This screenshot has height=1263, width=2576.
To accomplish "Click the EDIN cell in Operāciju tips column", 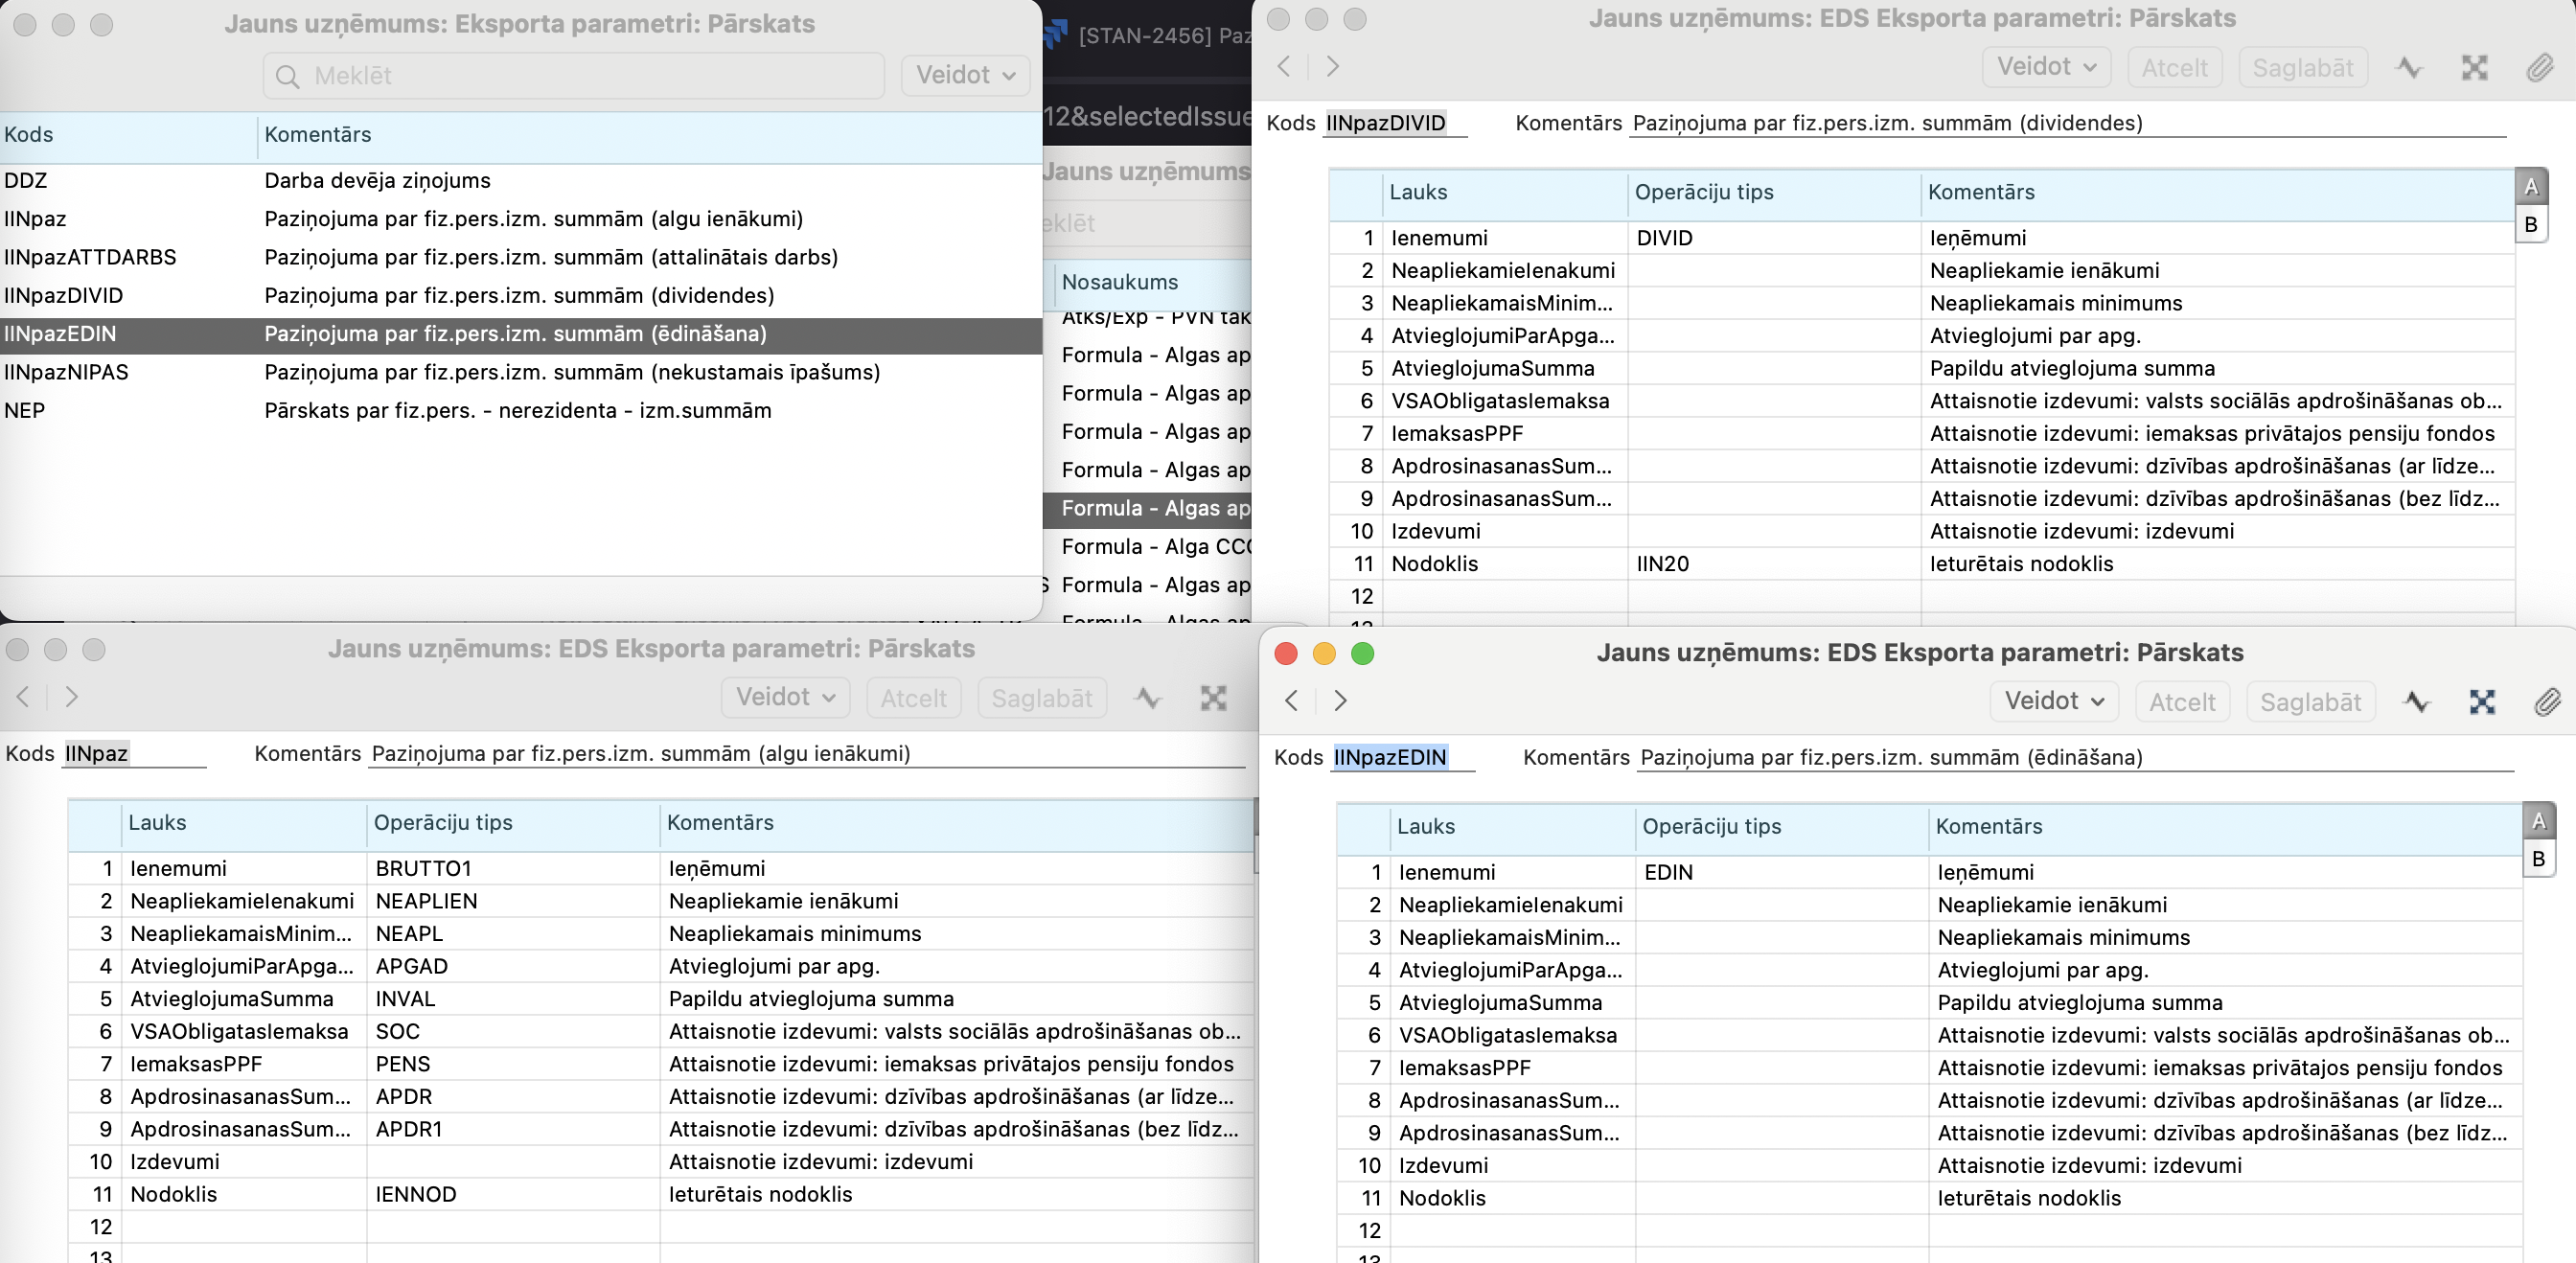I will (x=1668, y=872).
